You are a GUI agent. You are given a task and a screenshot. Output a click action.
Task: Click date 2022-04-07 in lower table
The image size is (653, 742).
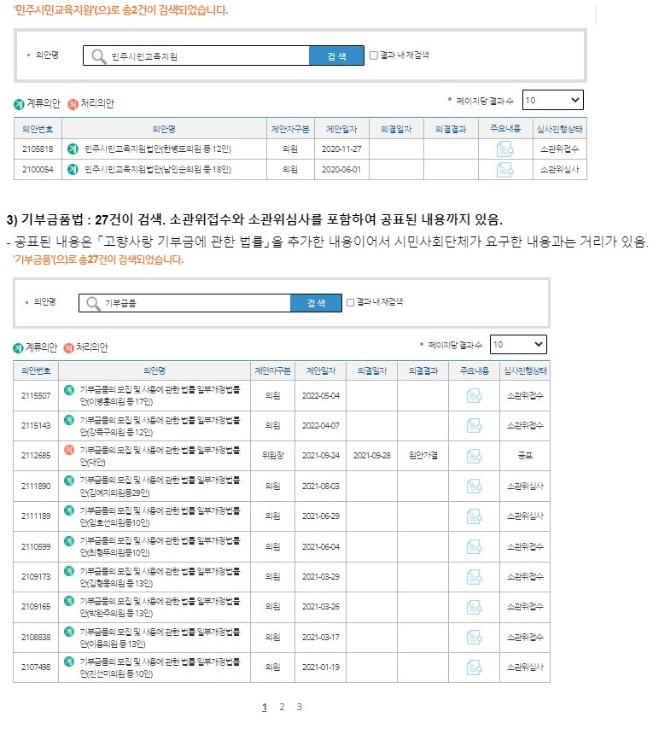[x=321, y=425]
